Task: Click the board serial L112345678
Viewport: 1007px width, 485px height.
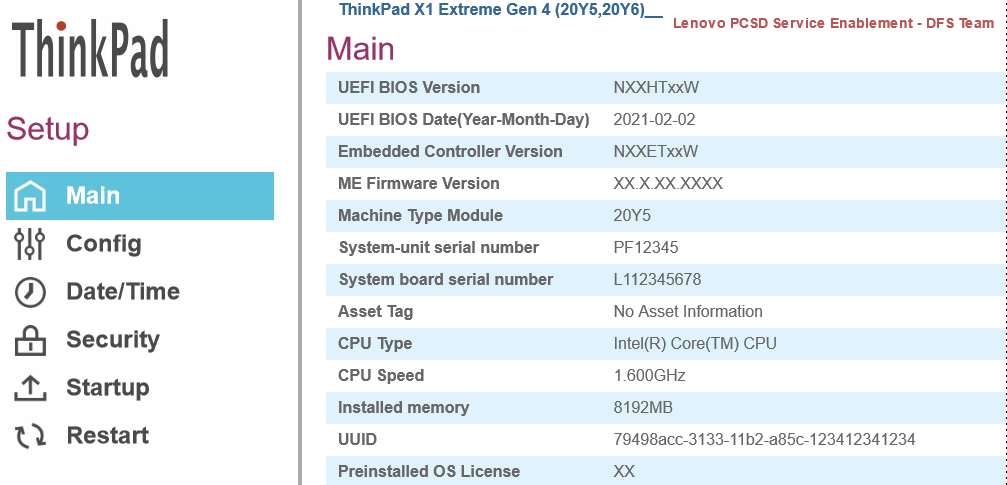Action: [657, 279]
